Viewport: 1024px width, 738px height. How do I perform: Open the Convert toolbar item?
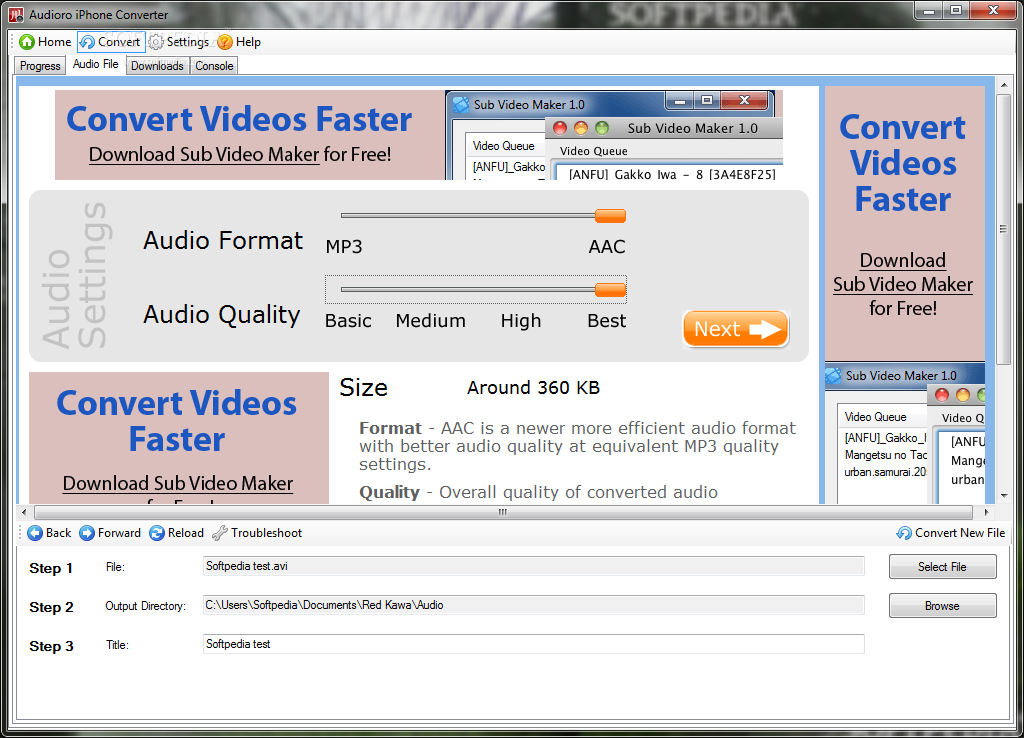coord(110,42)
